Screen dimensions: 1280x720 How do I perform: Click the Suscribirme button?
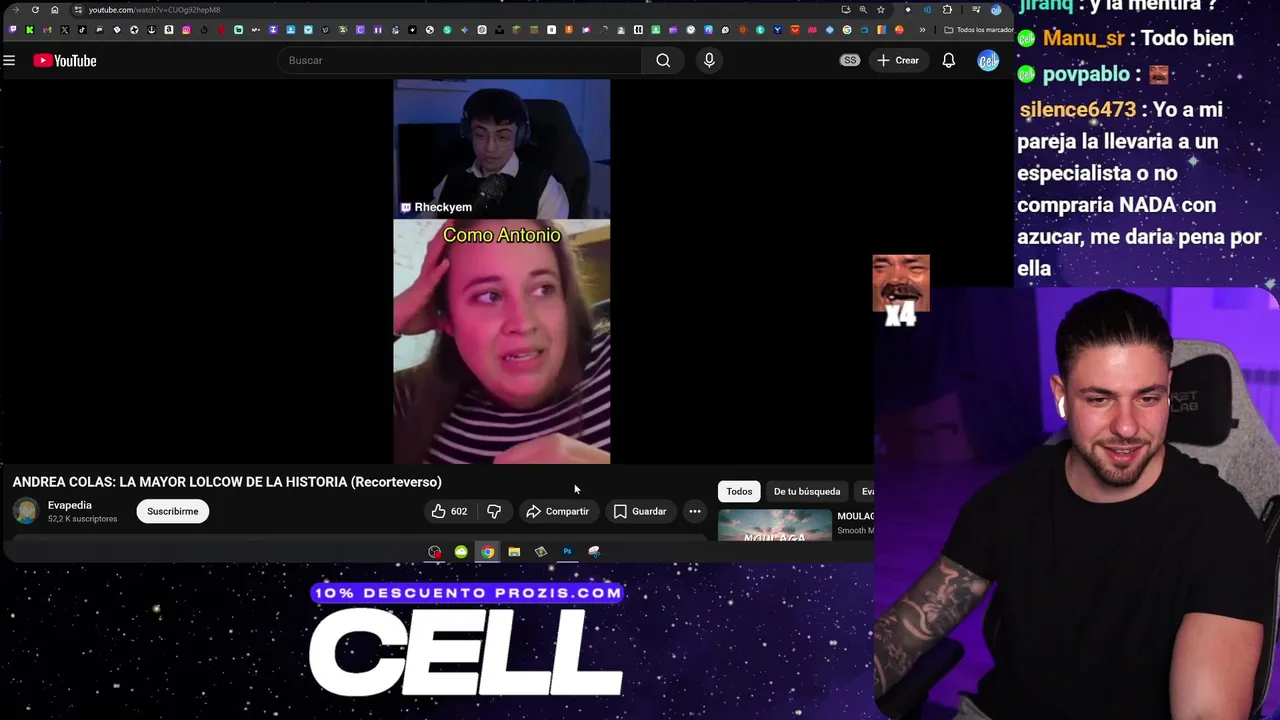coord(173,511)
